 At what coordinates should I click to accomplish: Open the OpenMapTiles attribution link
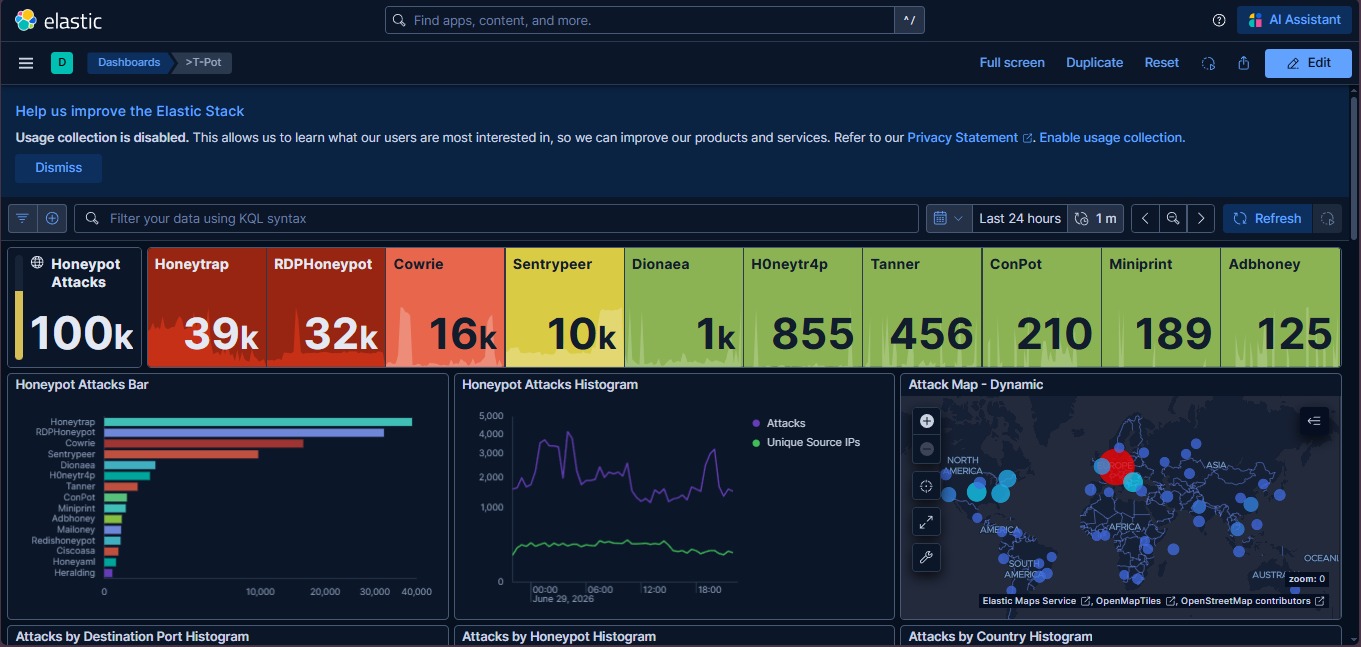(1134, 601)
